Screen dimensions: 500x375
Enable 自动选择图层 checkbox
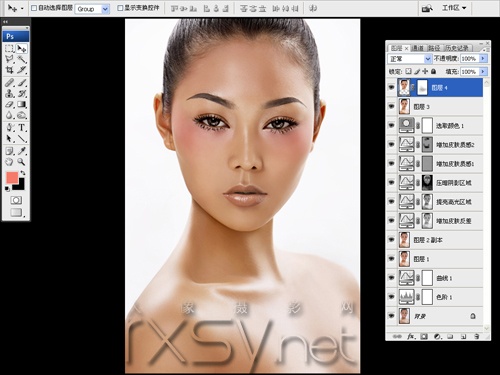pyautogui.click(x=34, y=8)
